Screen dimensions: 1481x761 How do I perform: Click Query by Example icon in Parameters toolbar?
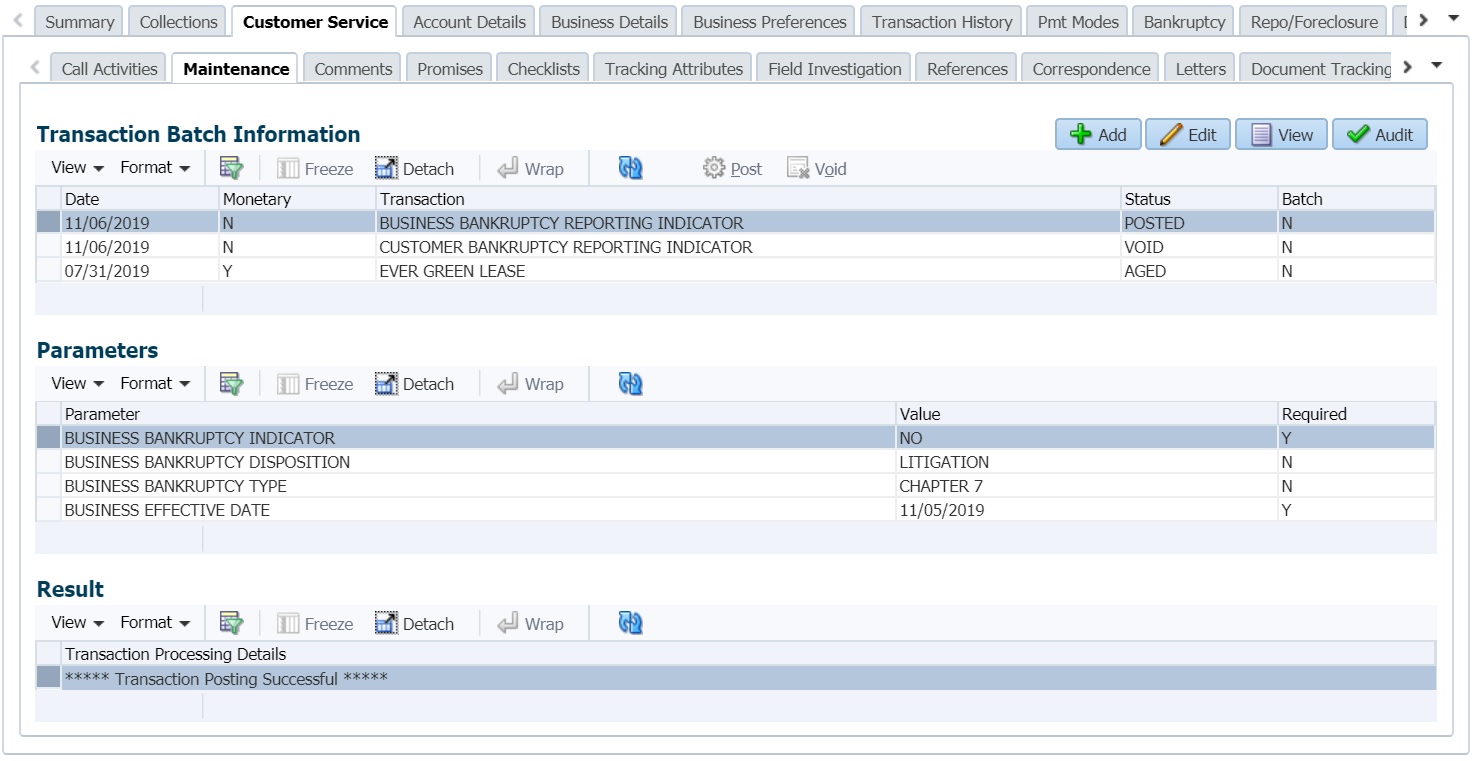pos(232,383)
